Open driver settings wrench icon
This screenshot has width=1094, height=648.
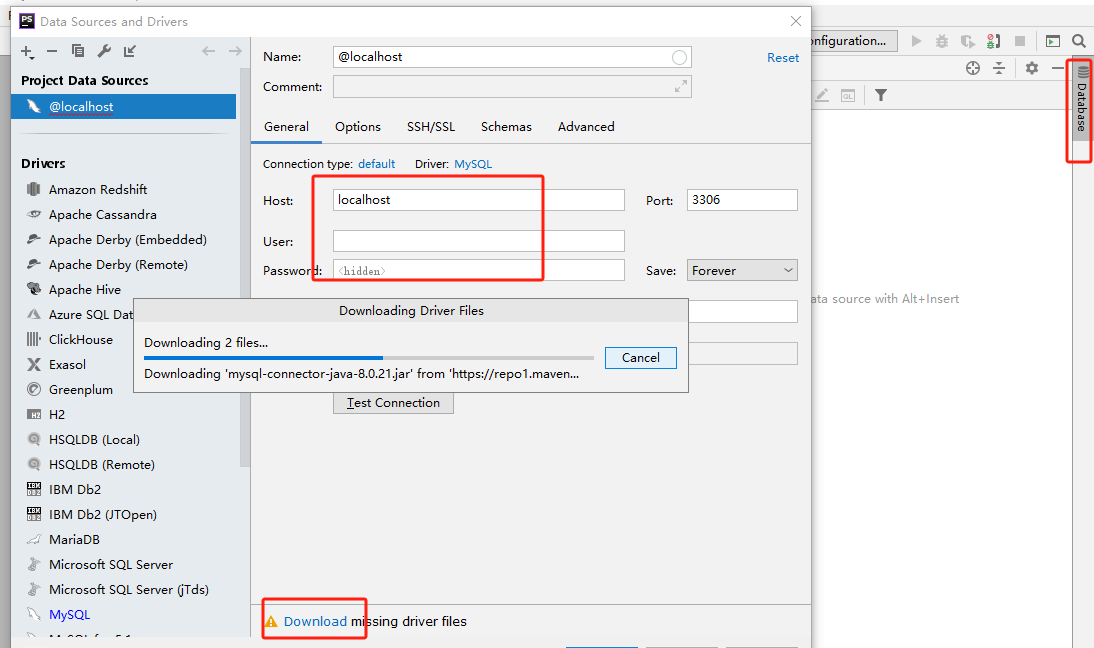(x=104, y=51)
